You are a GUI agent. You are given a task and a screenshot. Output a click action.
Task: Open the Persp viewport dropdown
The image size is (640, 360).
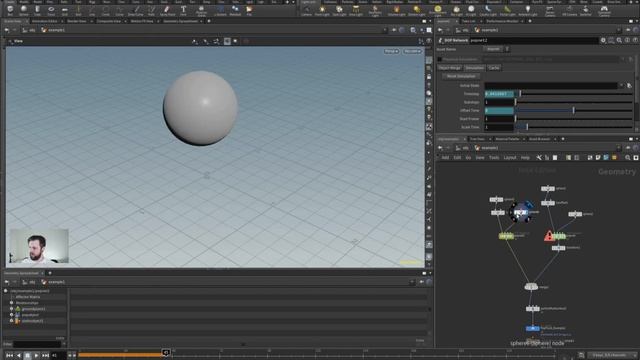pos(391,51)
